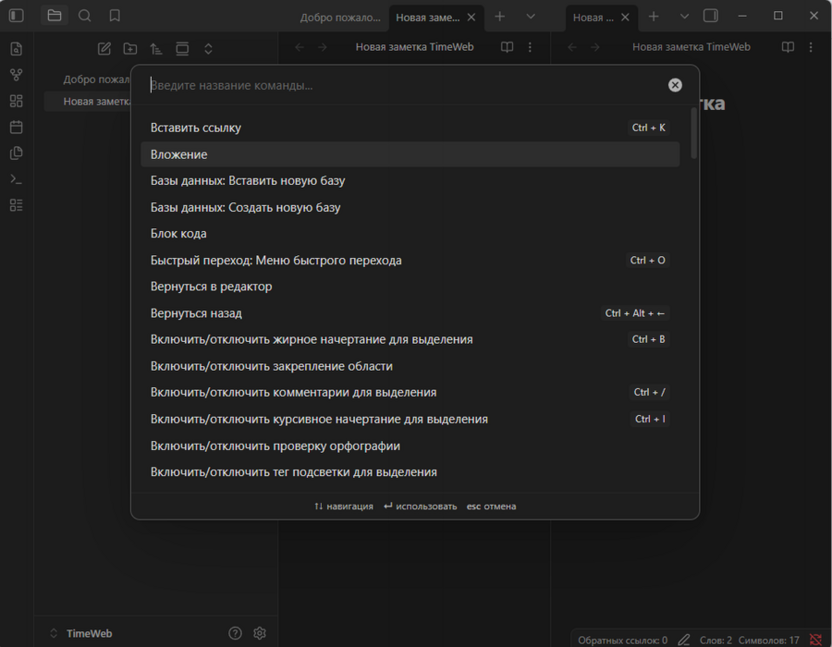Toggle the left sidebar
The height and width of the screenshot is (647, 832).
(16, 16)
